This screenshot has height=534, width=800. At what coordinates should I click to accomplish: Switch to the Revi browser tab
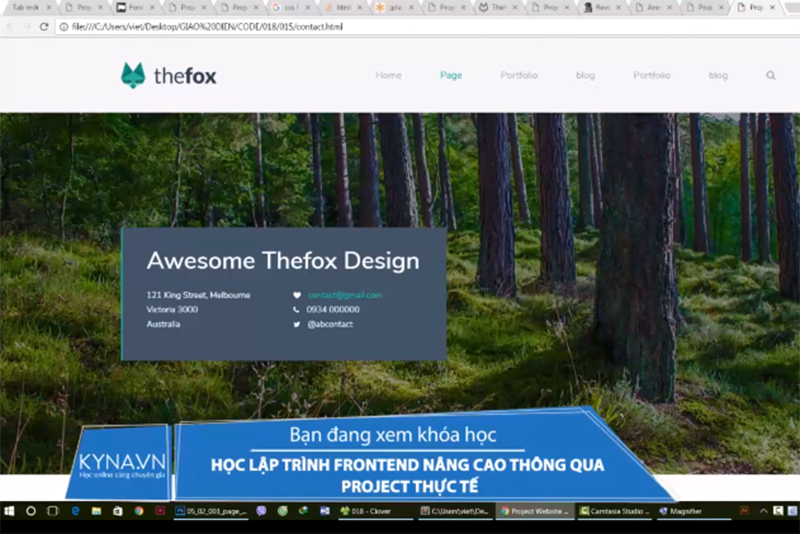602,7
